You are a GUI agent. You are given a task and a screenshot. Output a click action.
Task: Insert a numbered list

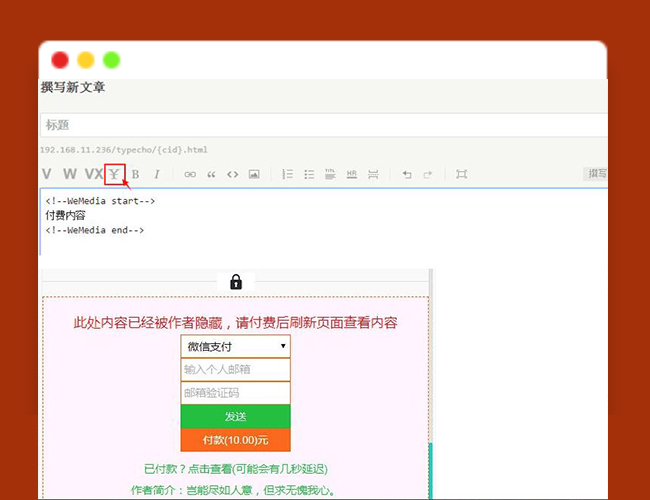287,174
